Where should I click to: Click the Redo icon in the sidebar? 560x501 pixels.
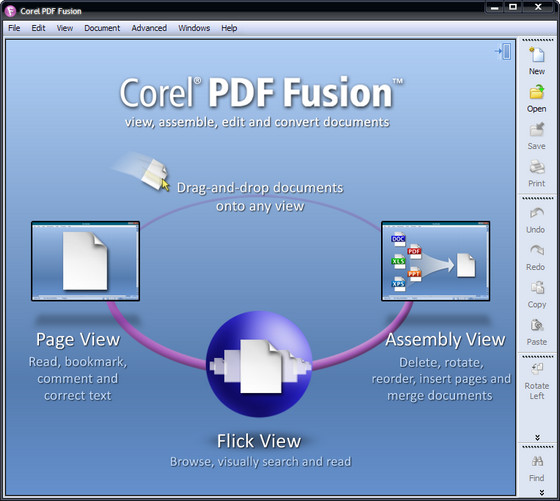click(536, 251)
